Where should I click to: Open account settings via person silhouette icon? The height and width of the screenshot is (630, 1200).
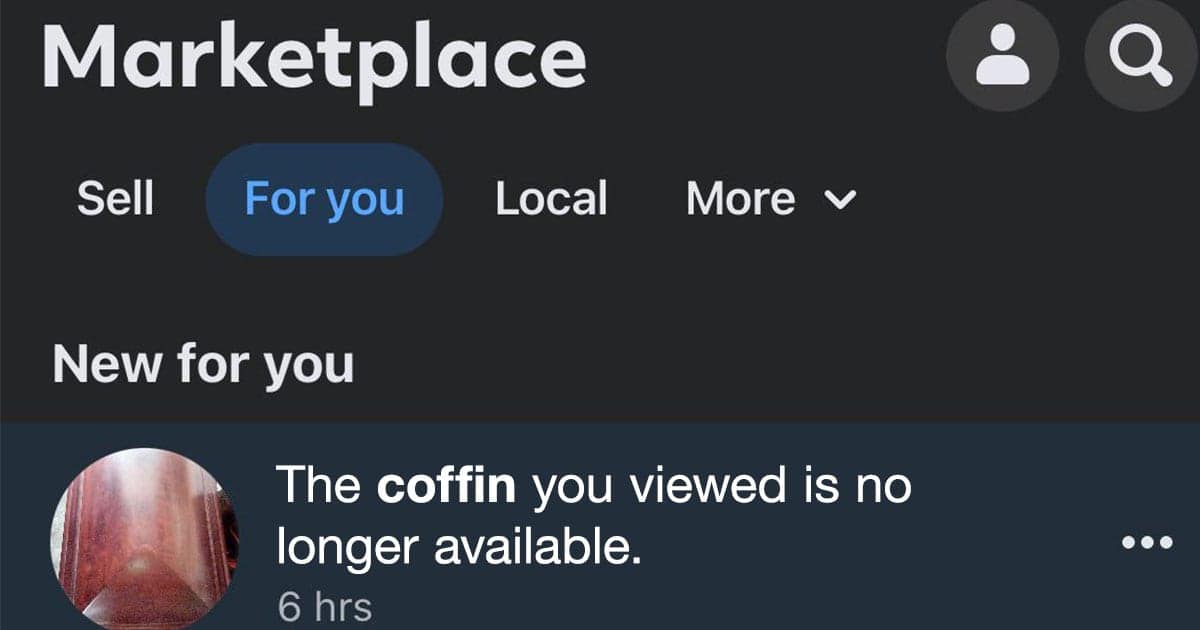(x=1003, y=55)
